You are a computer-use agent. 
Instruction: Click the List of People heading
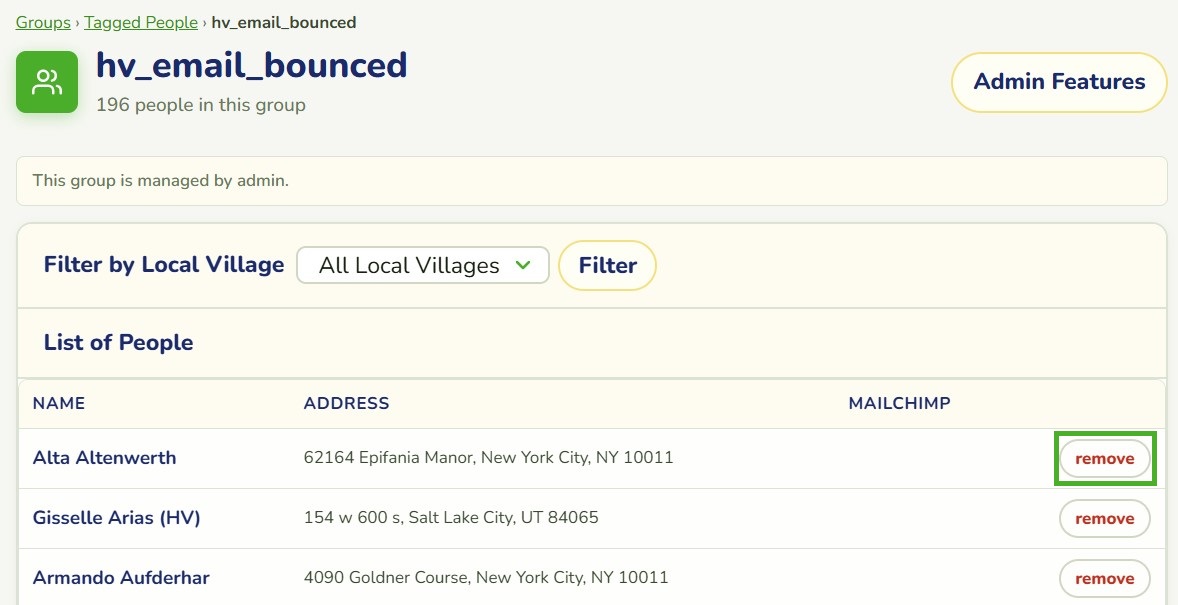click(x=119, y=343)
